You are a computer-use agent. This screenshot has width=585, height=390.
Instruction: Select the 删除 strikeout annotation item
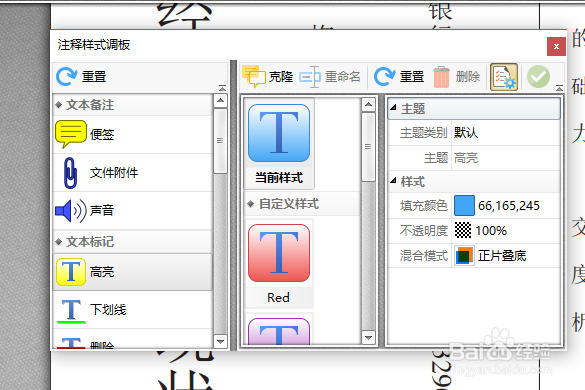pyautogui.click(x=133, y=339)
